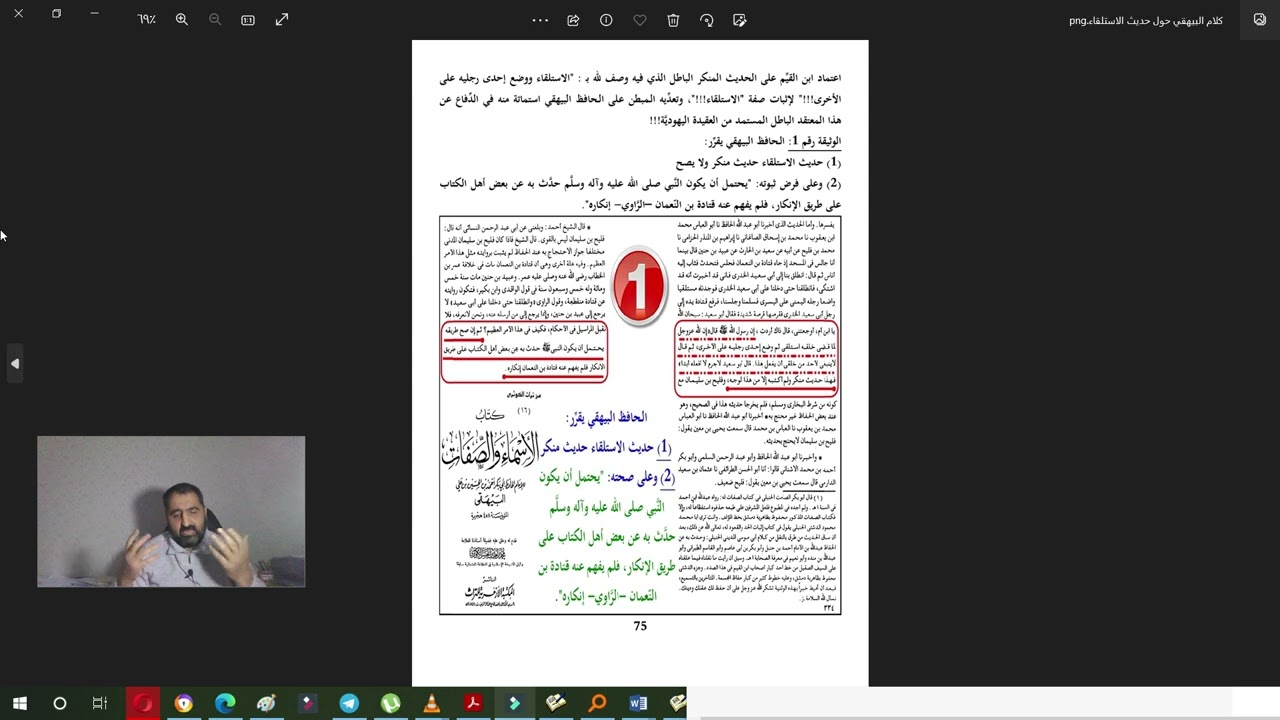Open Cortana search circle in taskbar
Screen dimensions: 1280x720
click(60, 704)
